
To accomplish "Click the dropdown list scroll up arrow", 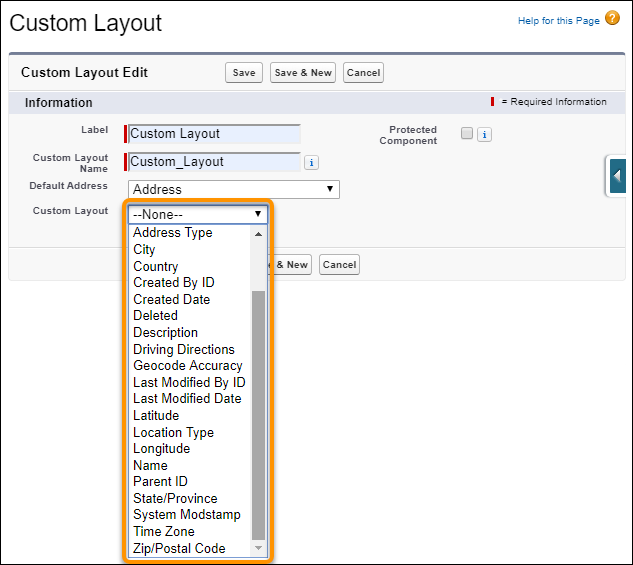I will point(258,234).
